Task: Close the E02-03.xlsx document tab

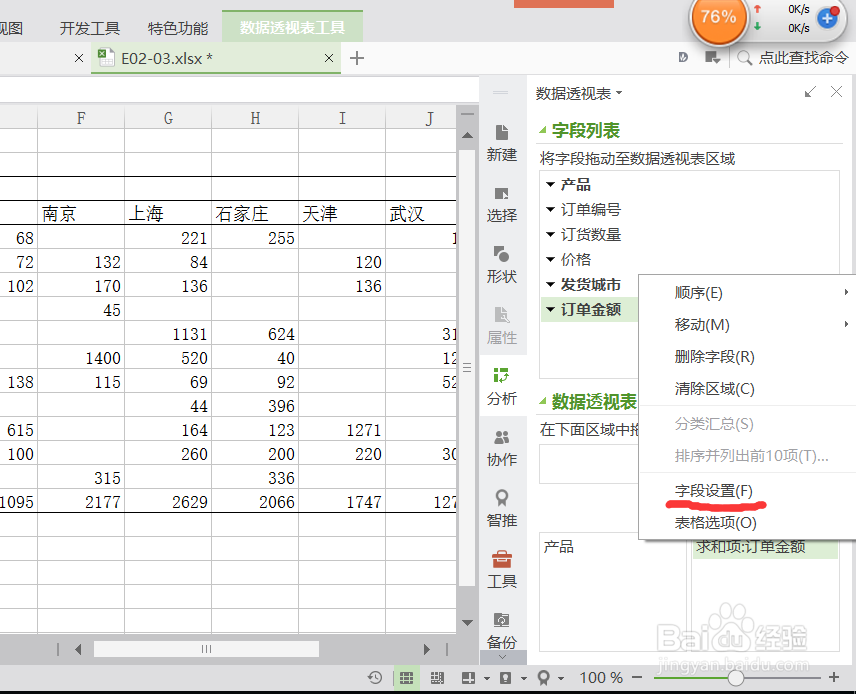Action: tap(328, 58)
